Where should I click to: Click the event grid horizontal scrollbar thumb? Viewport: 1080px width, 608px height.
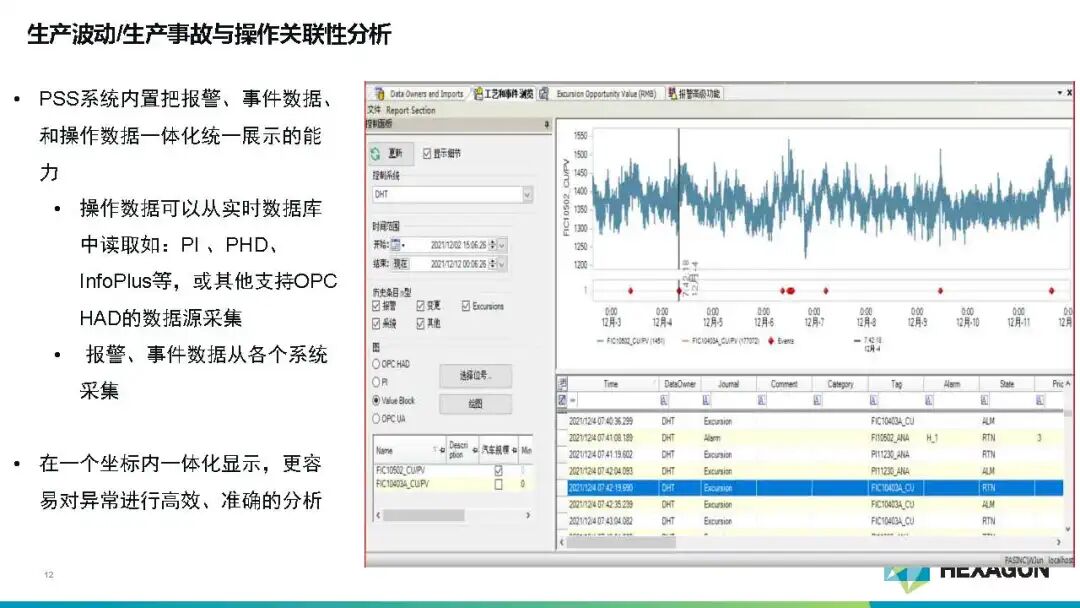tap(621, 543)
